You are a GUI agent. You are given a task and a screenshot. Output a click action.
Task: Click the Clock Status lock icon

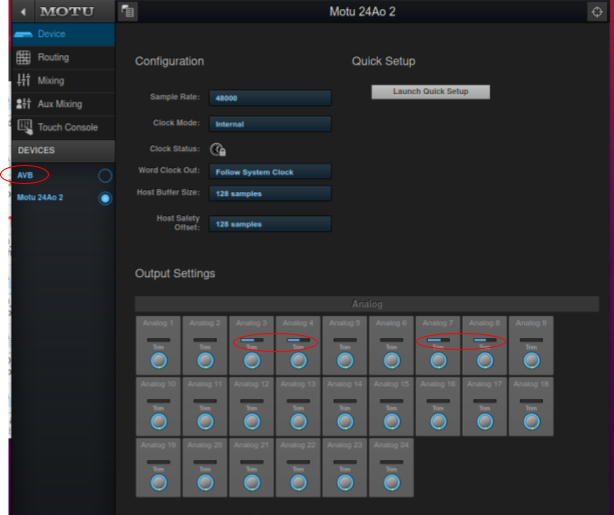coord(218,149)
